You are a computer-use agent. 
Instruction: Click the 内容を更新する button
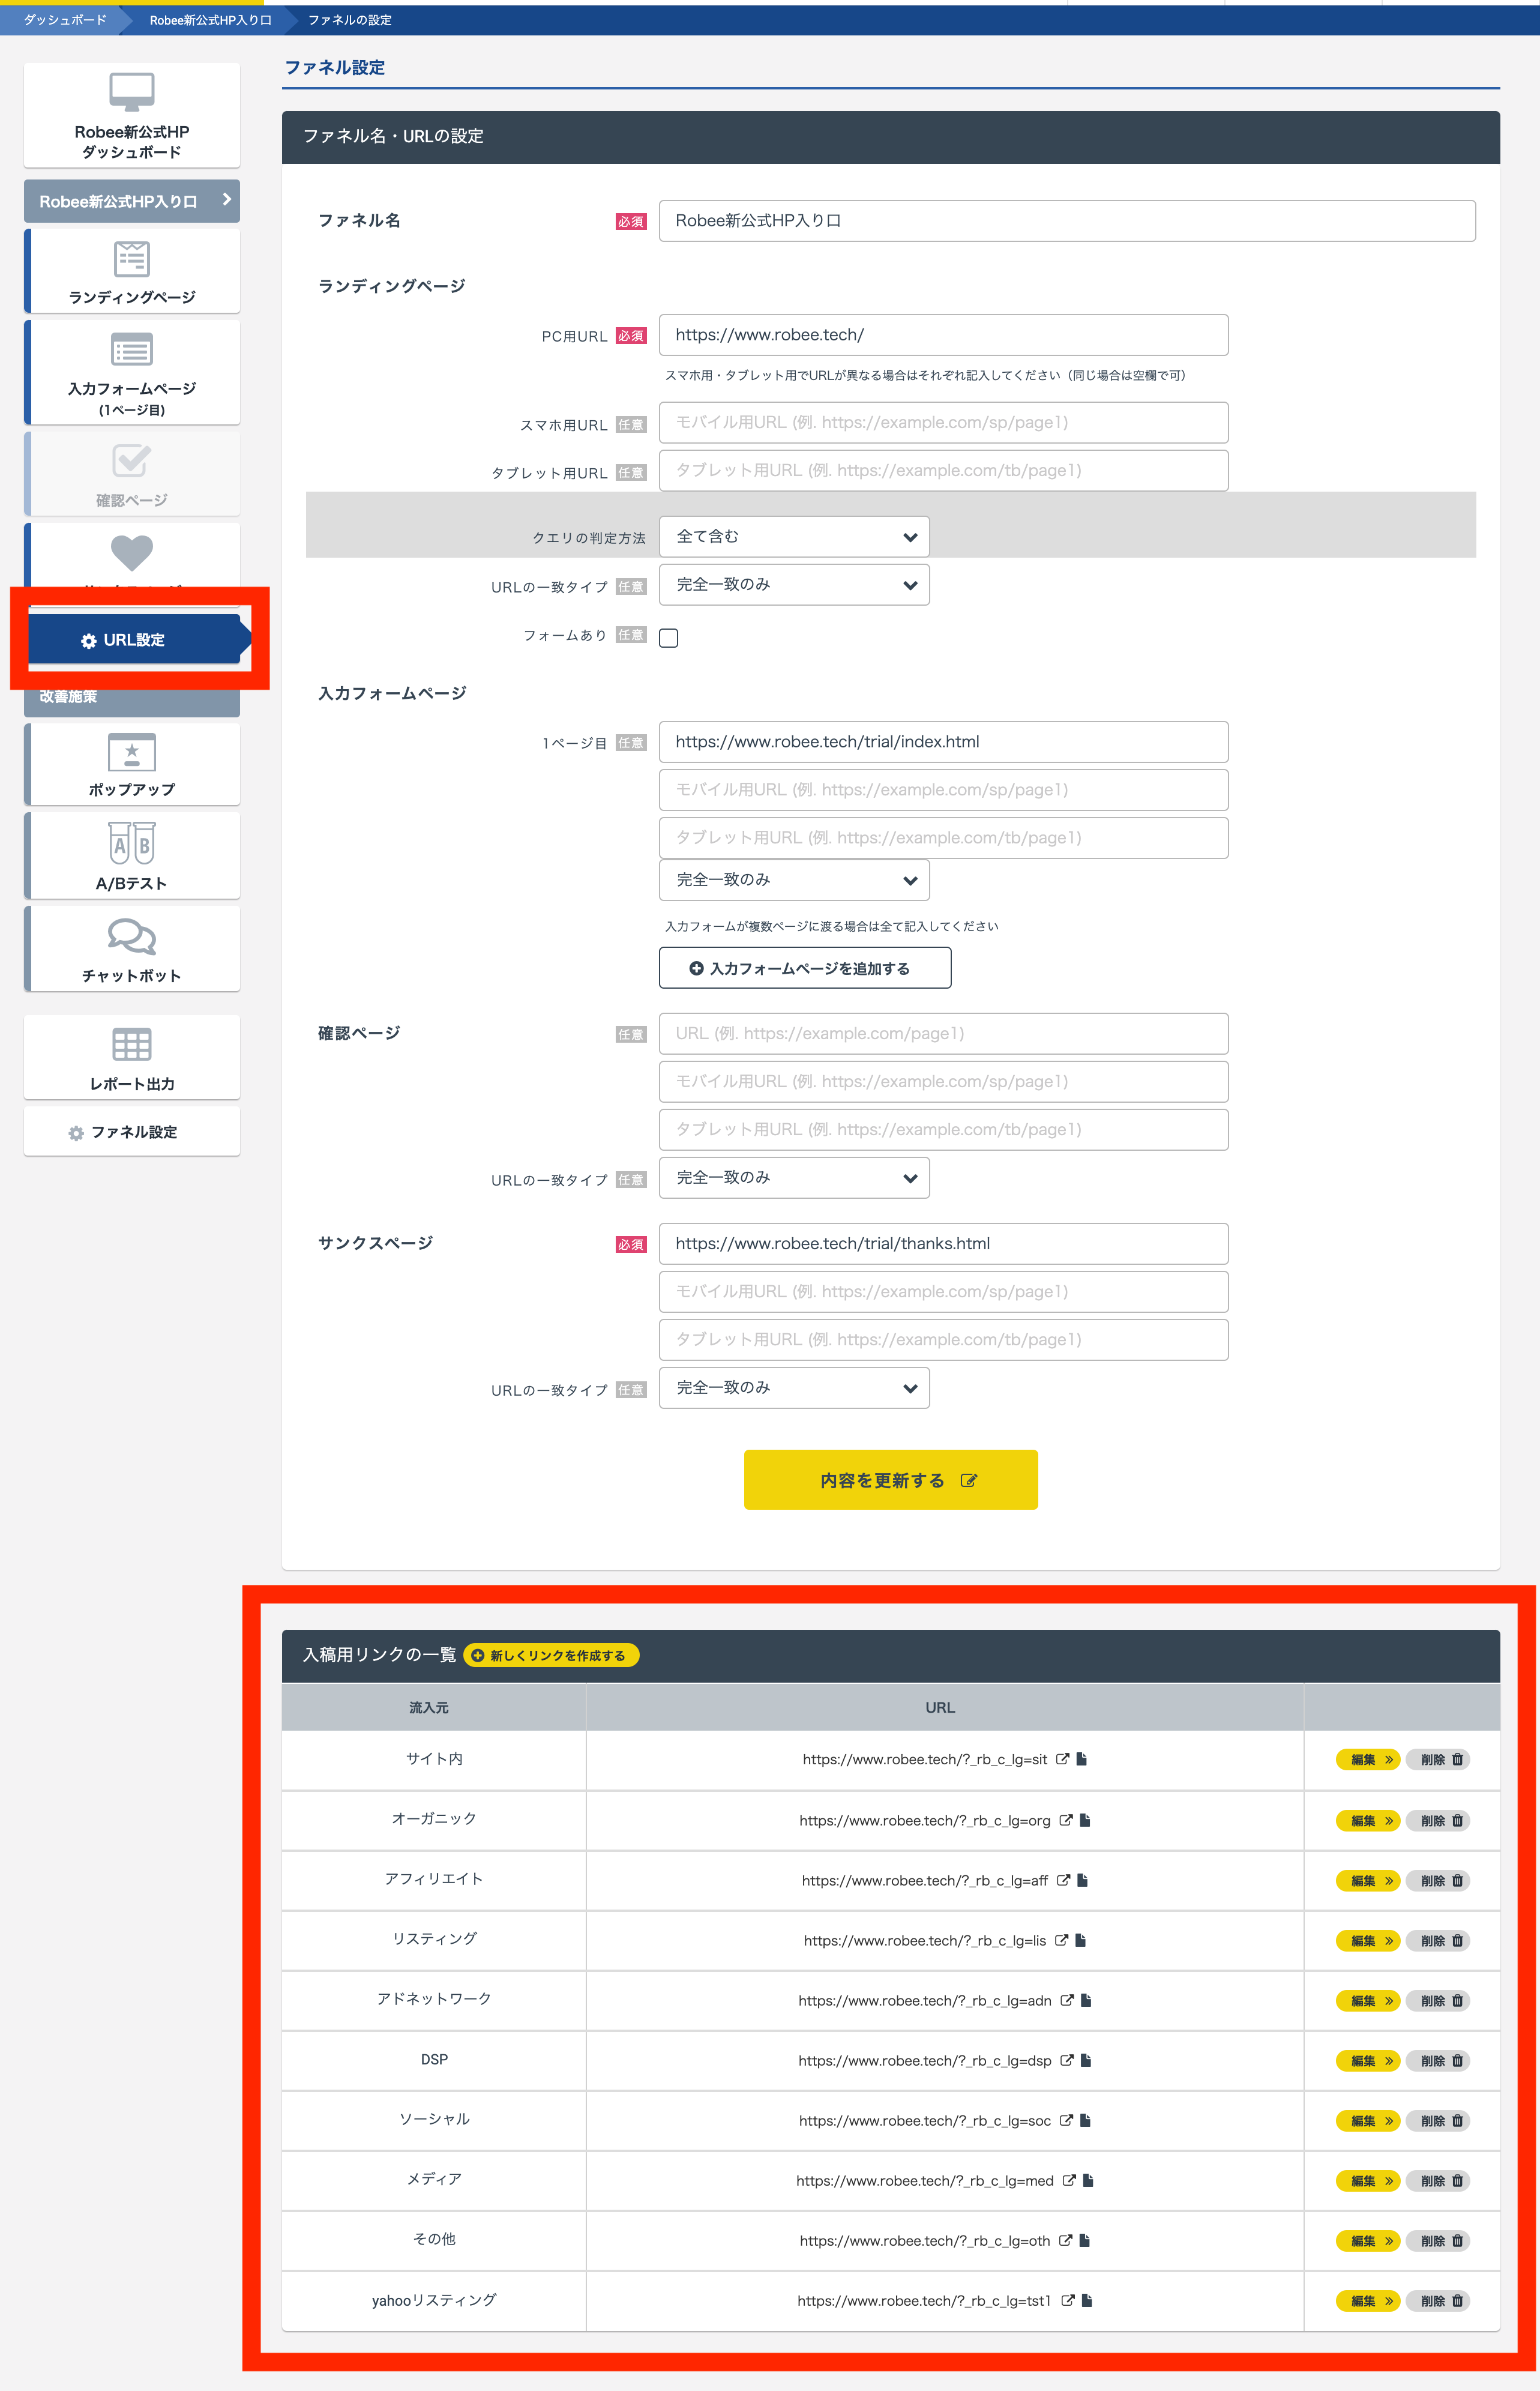[890, 1480]
